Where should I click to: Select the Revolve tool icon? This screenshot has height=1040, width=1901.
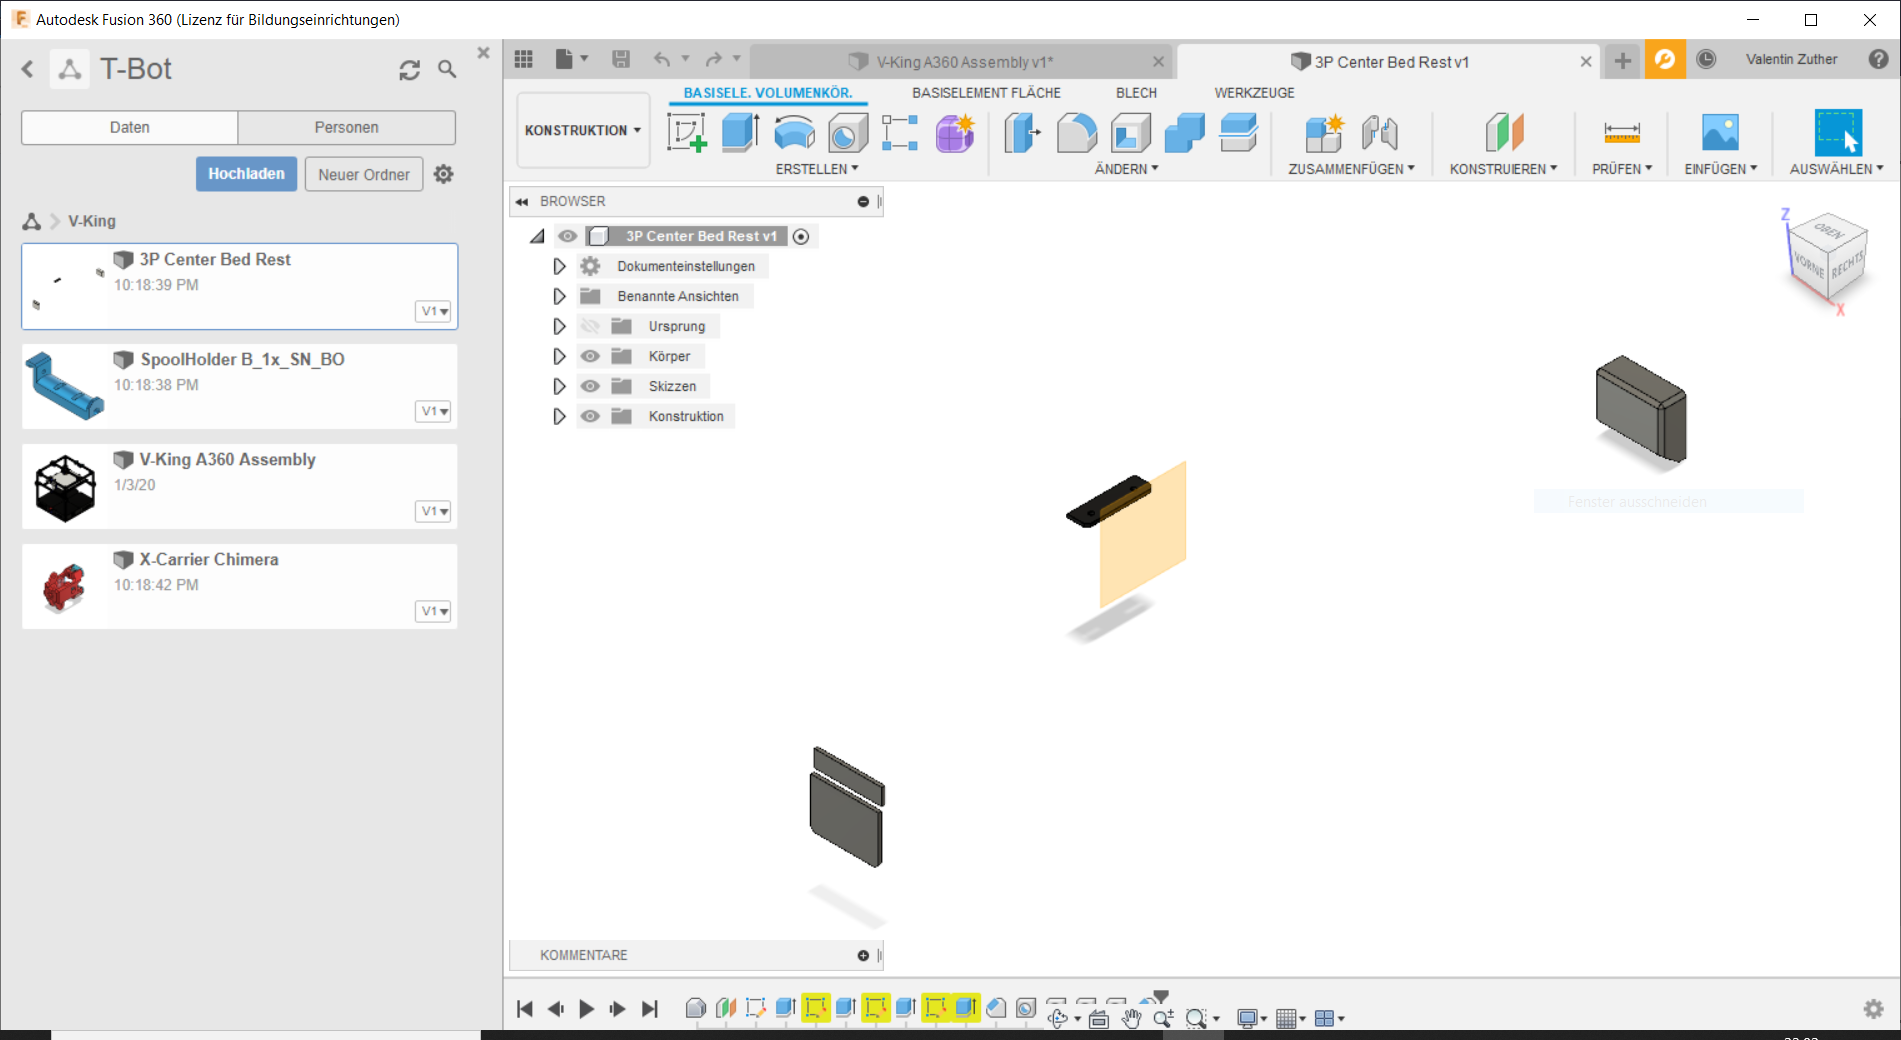[795, 132]
